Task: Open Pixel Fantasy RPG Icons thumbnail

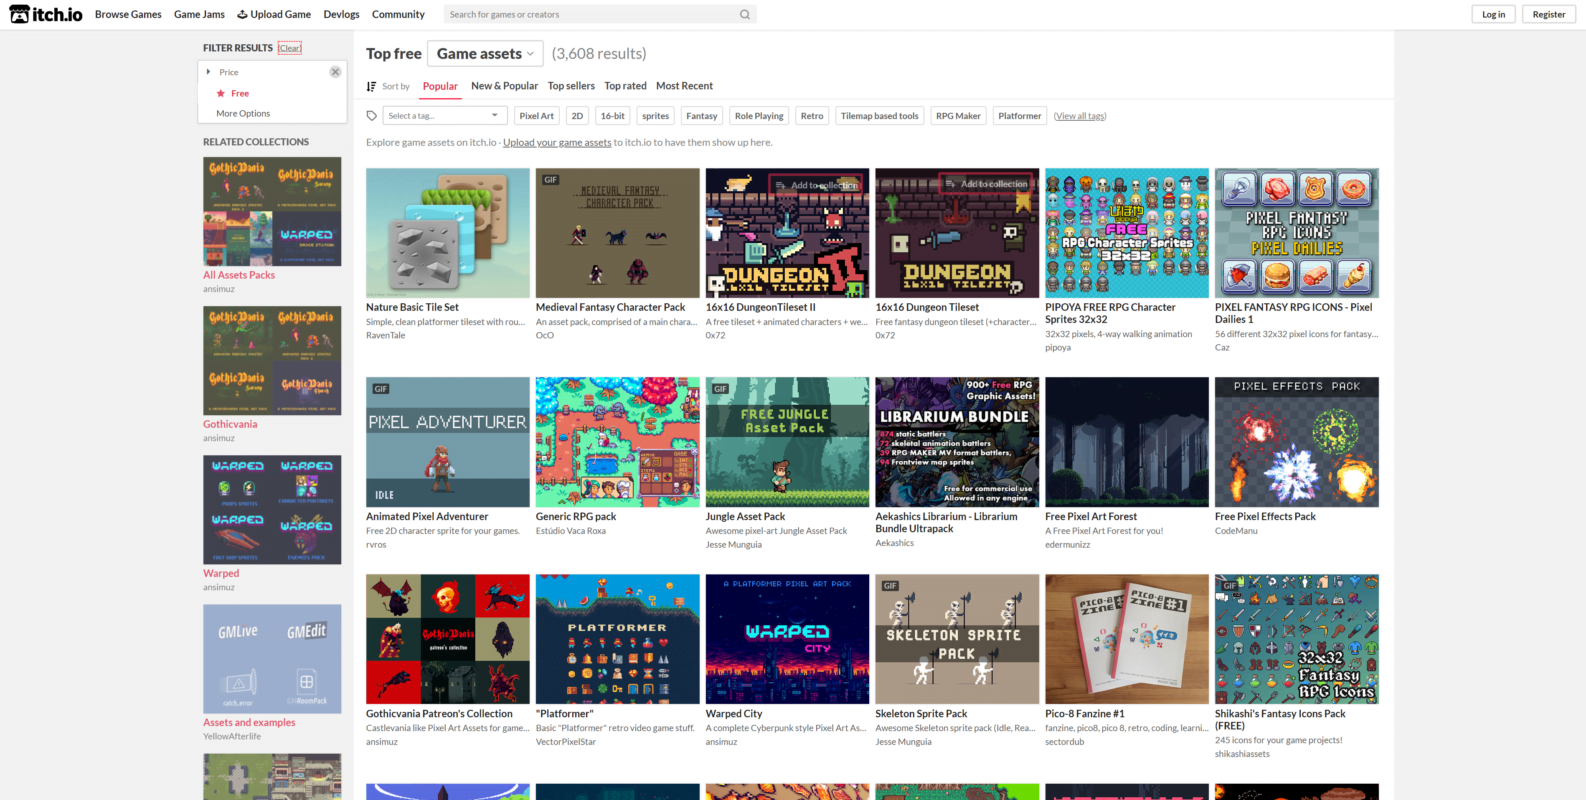Action: coord(1297,233)
